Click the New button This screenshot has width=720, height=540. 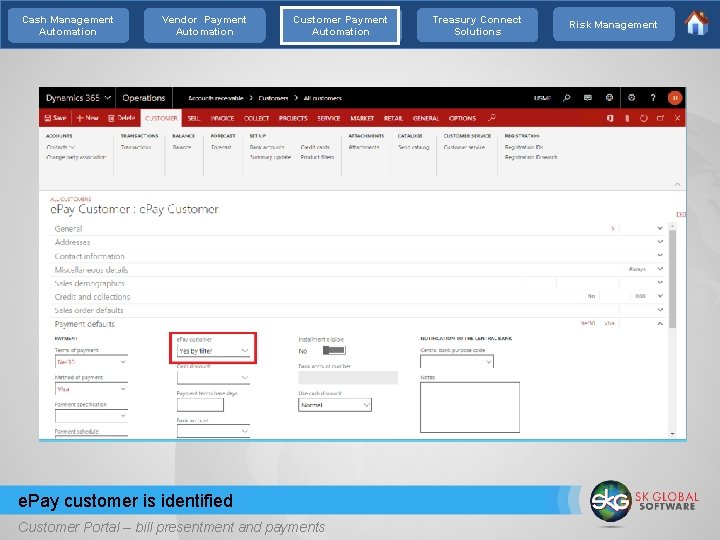point(87,118)
